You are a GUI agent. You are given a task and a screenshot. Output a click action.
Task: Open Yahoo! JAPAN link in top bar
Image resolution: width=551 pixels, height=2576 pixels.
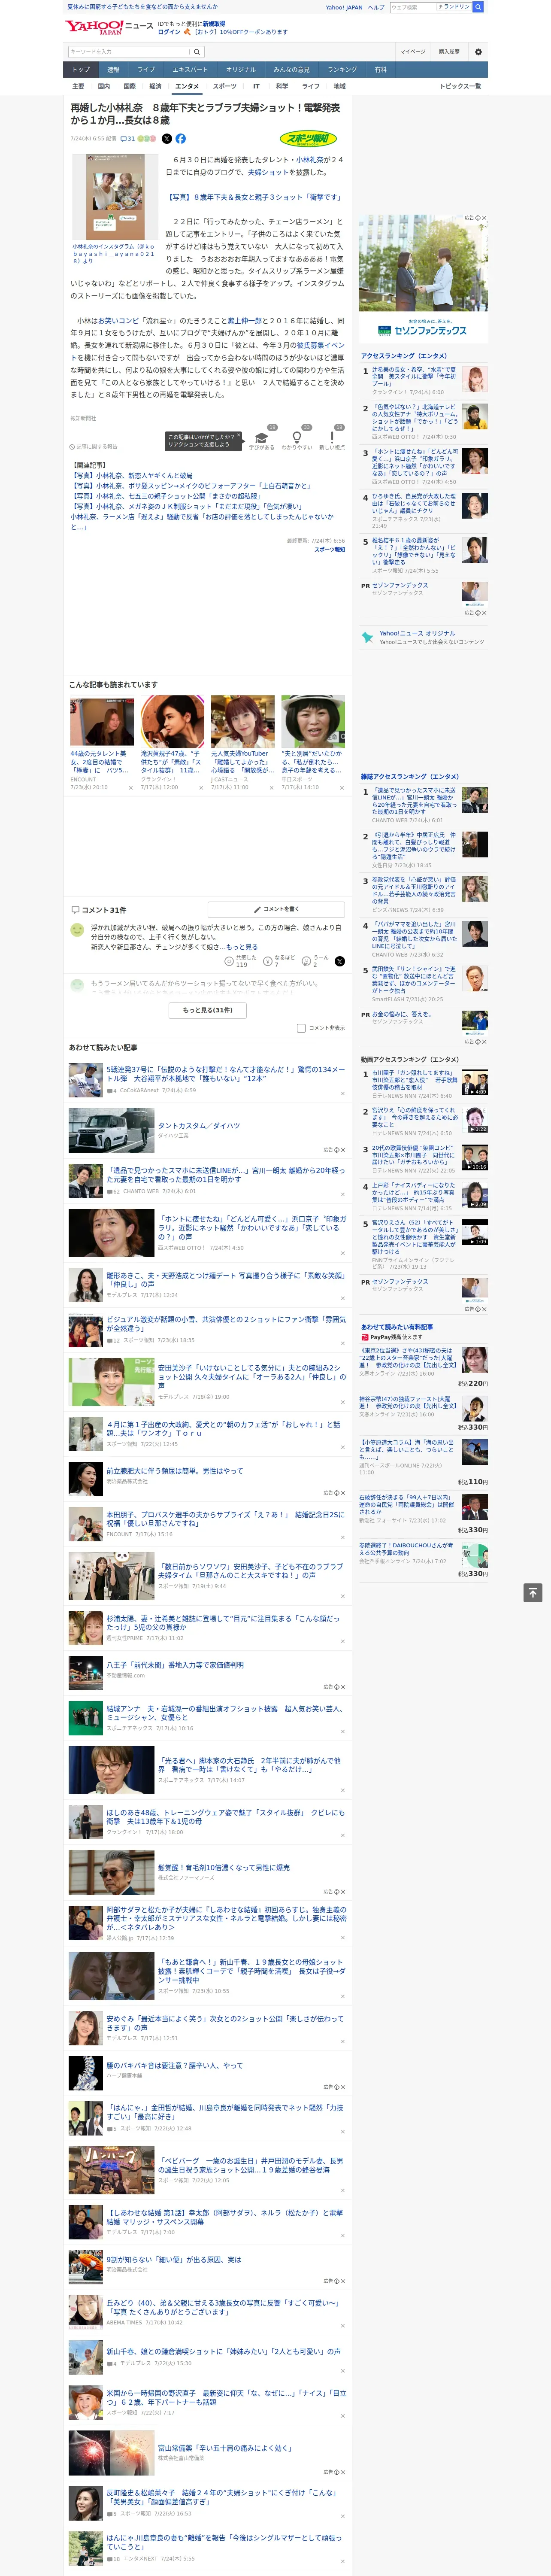click(344, 7)
